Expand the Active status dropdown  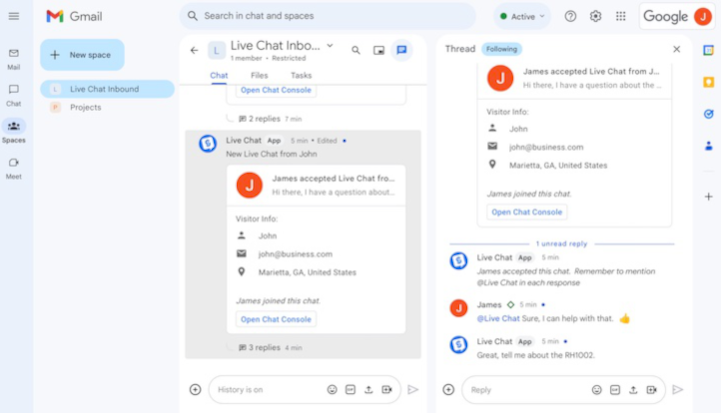point(522,16)
